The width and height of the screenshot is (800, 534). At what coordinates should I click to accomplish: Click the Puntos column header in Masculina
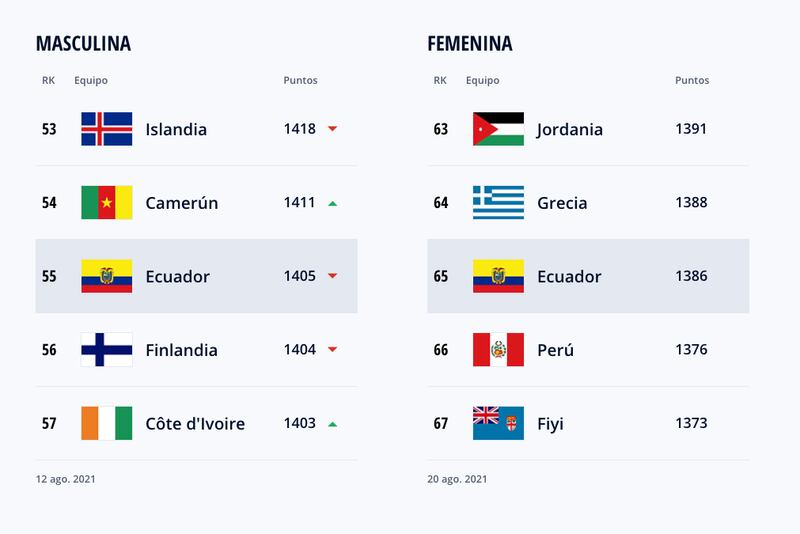click(301, 80)
